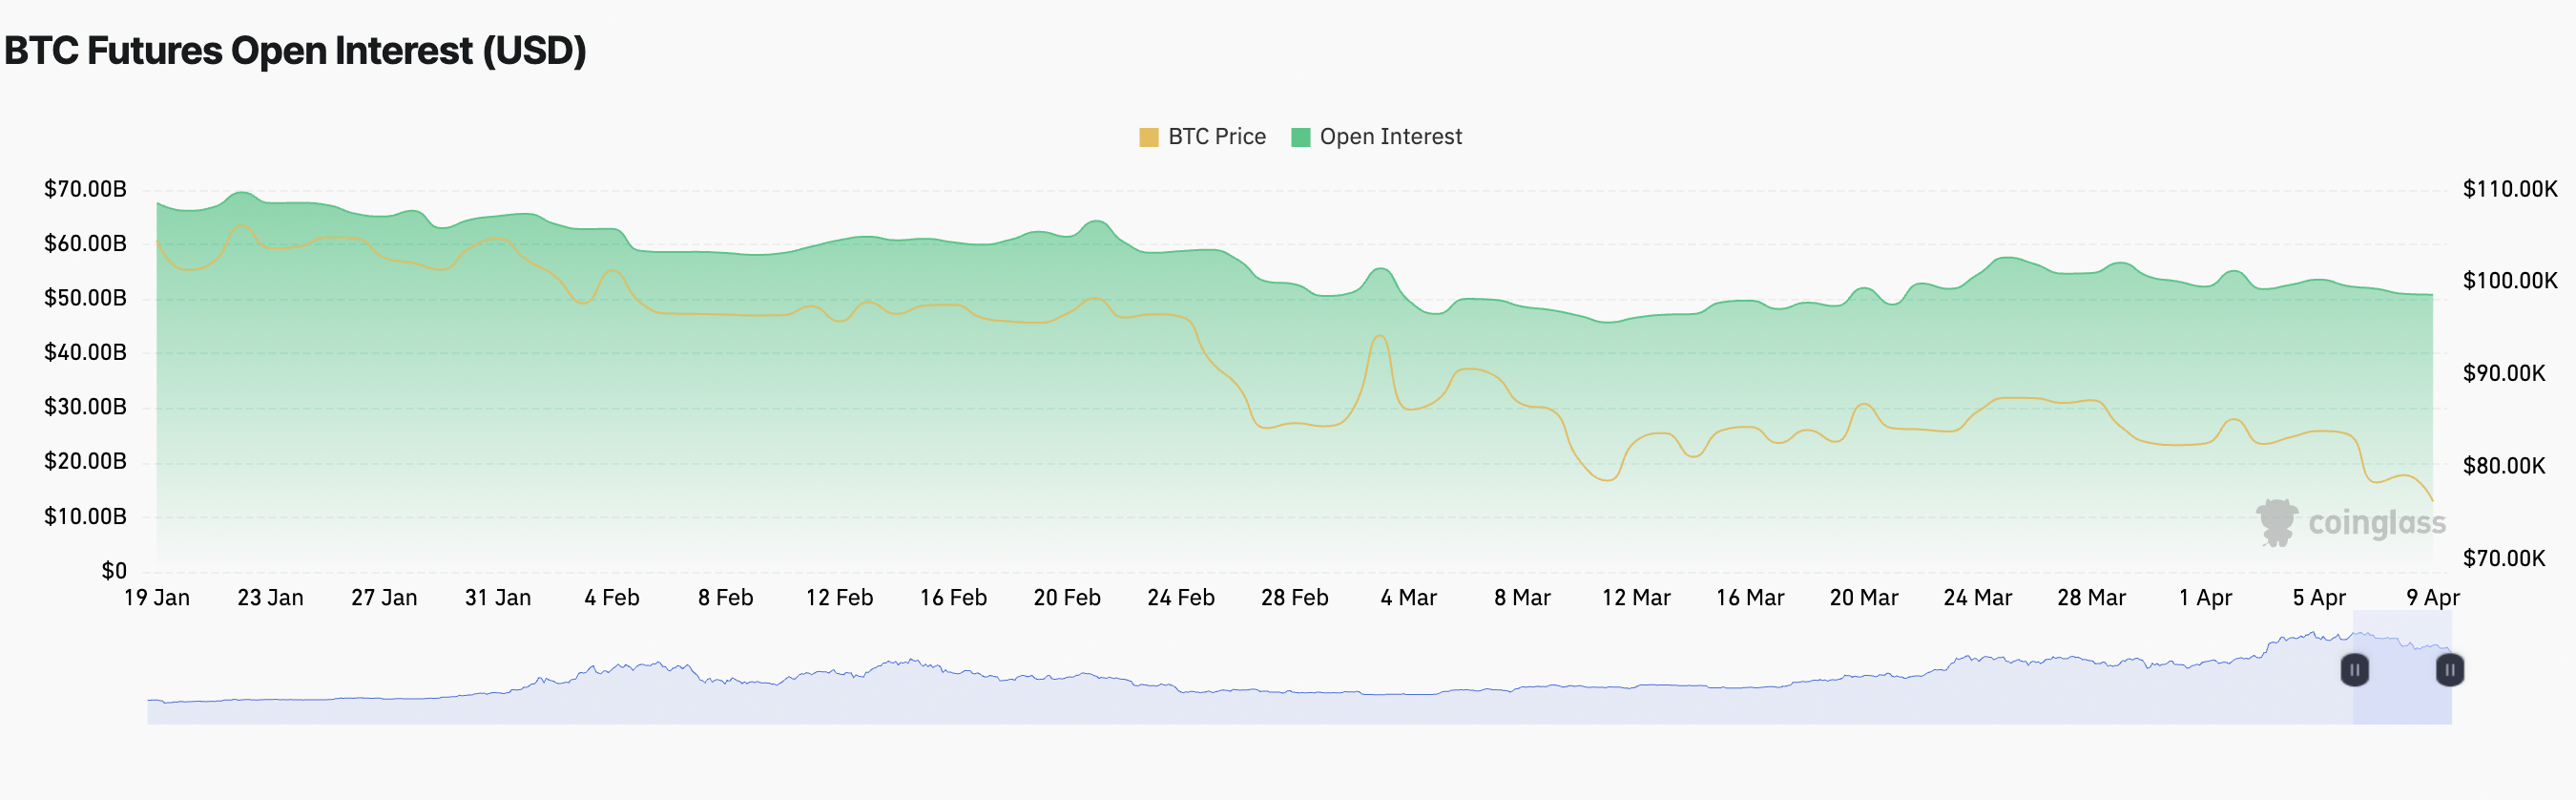Click the $110.00K price axis label
Image resolution: width=2576 pixels, height=800 pixels.
(x=2509, y=189)
